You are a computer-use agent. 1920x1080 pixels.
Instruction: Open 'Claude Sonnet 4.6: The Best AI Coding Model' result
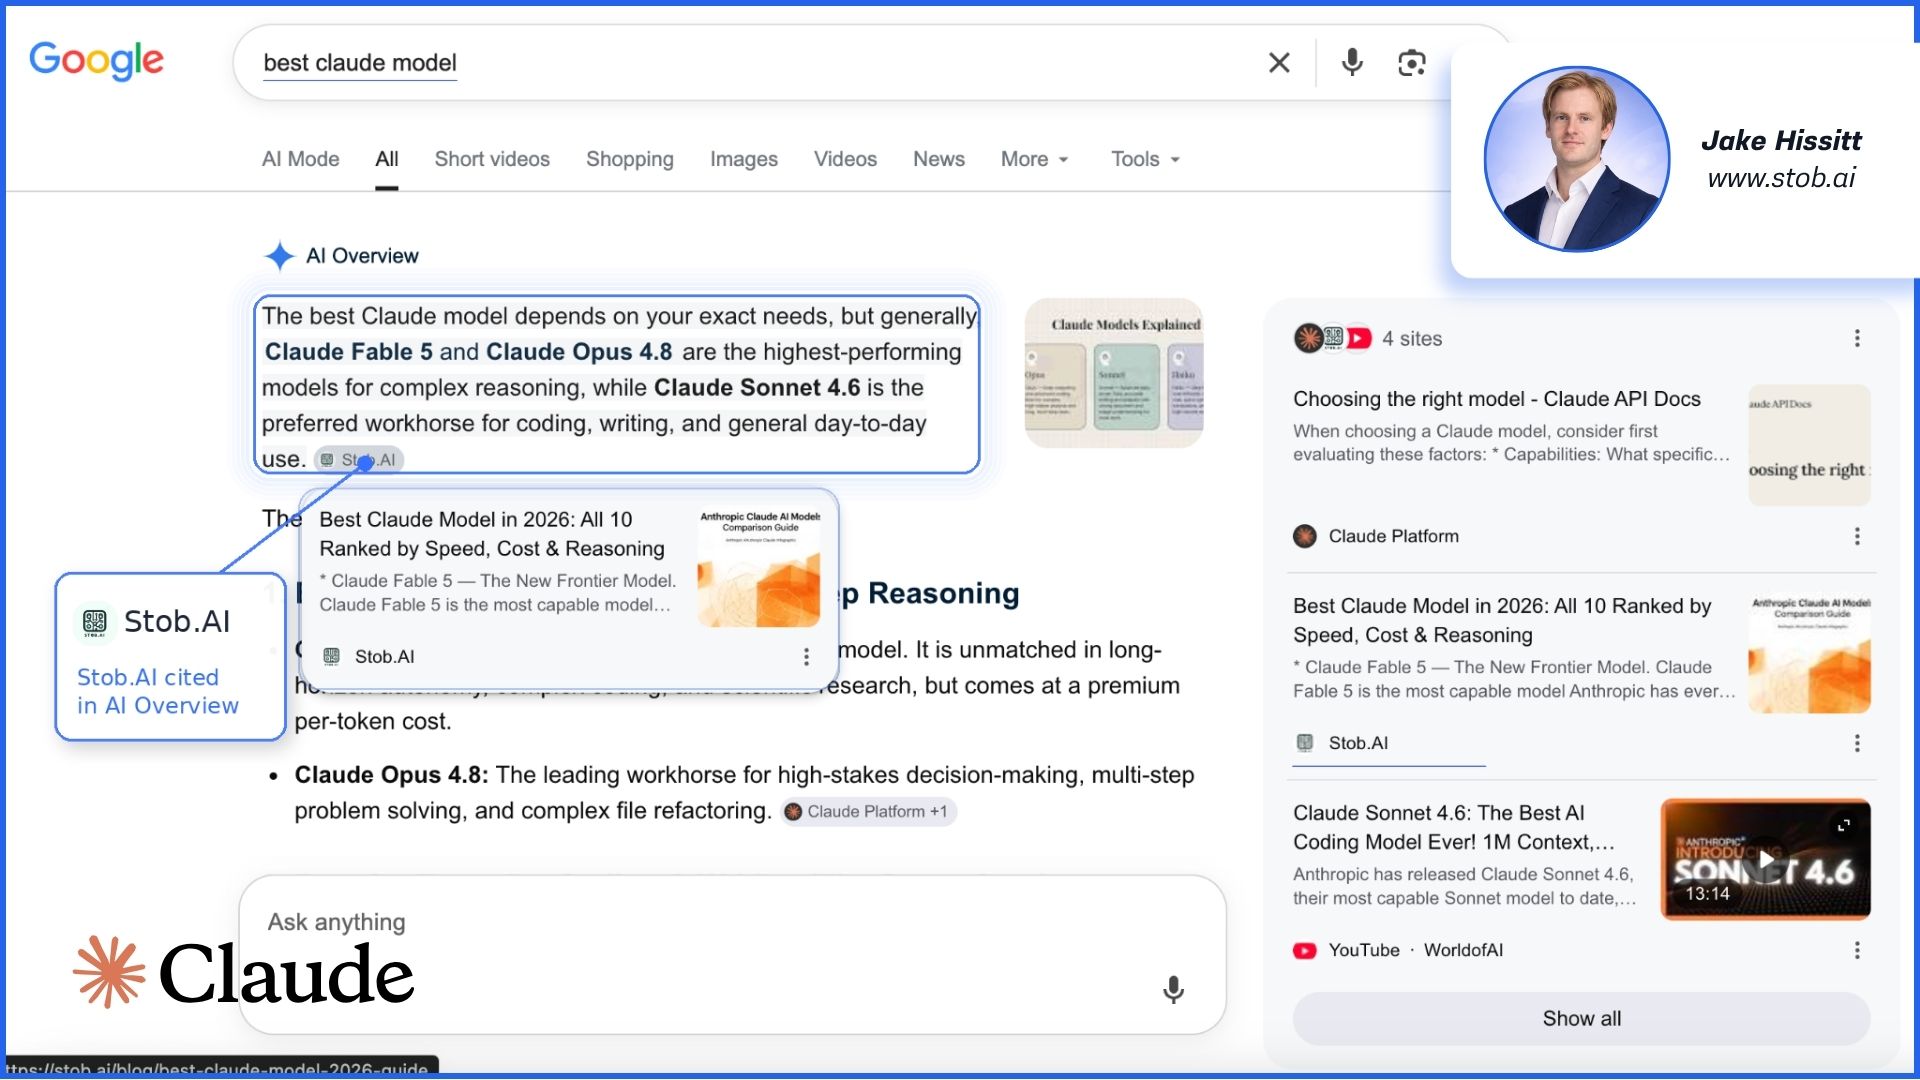tap(1453, 827)
